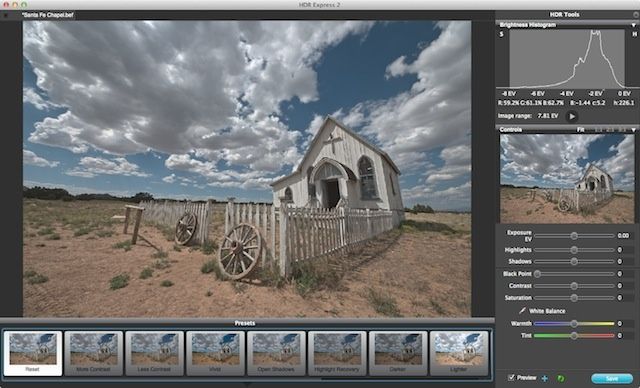Click the Saturation slider handle
The image size is (640, 388).
click(x=574, y=298)
